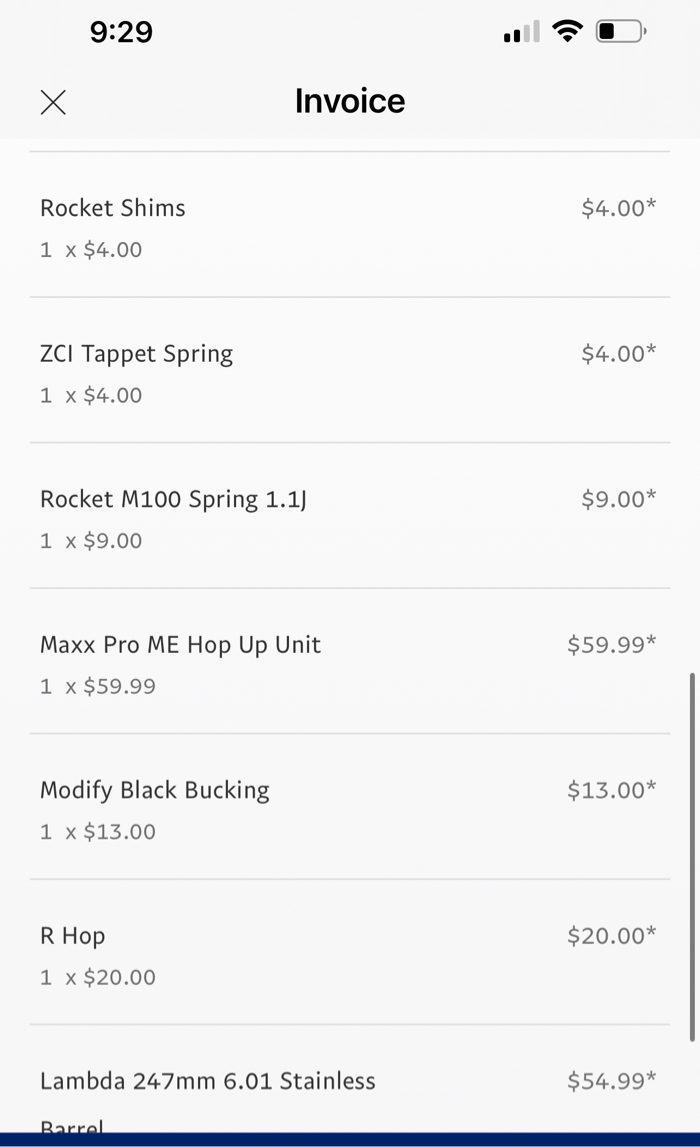Screen dimensions: 700x1147
Task: Select the Rocket Shims line item
Action: 113,208
